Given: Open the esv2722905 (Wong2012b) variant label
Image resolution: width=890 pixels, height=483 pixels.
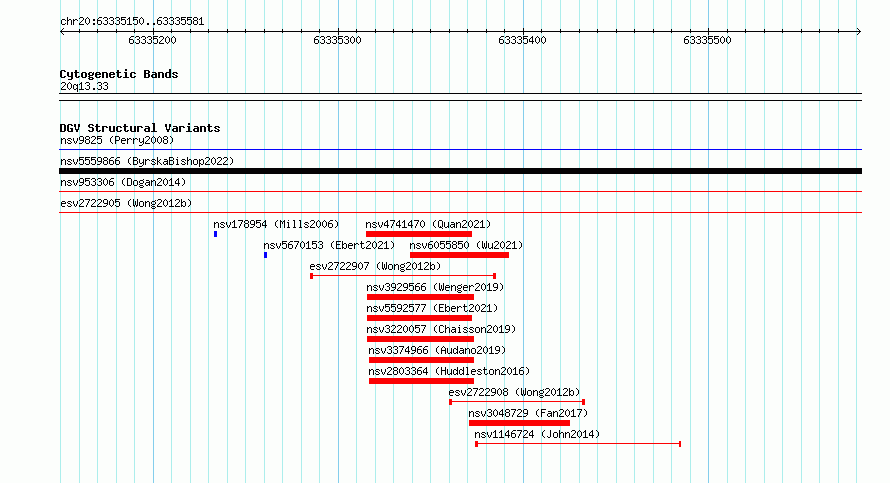Looking at the screenshot, I should click(126, 203).
